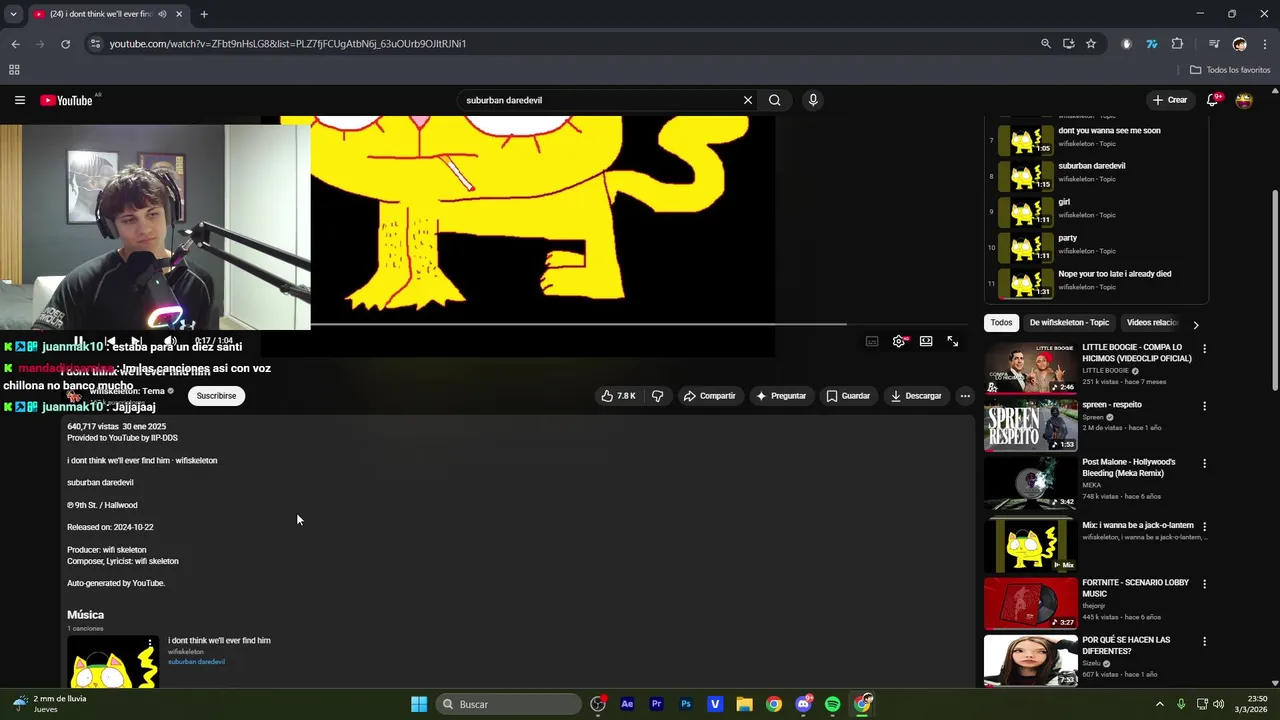The image size is (1280, 720).
Task: Install app icon in address bar
Action: (1069, 44)
